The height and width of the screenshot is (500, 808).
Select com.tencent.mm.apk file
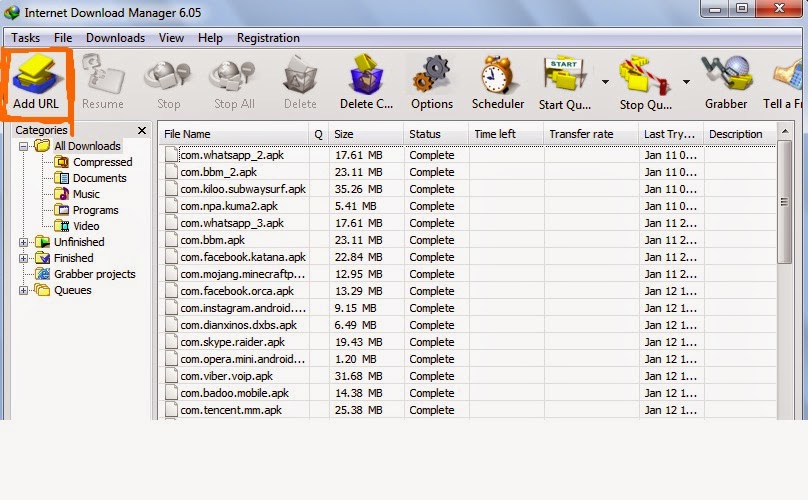[231, 410]
